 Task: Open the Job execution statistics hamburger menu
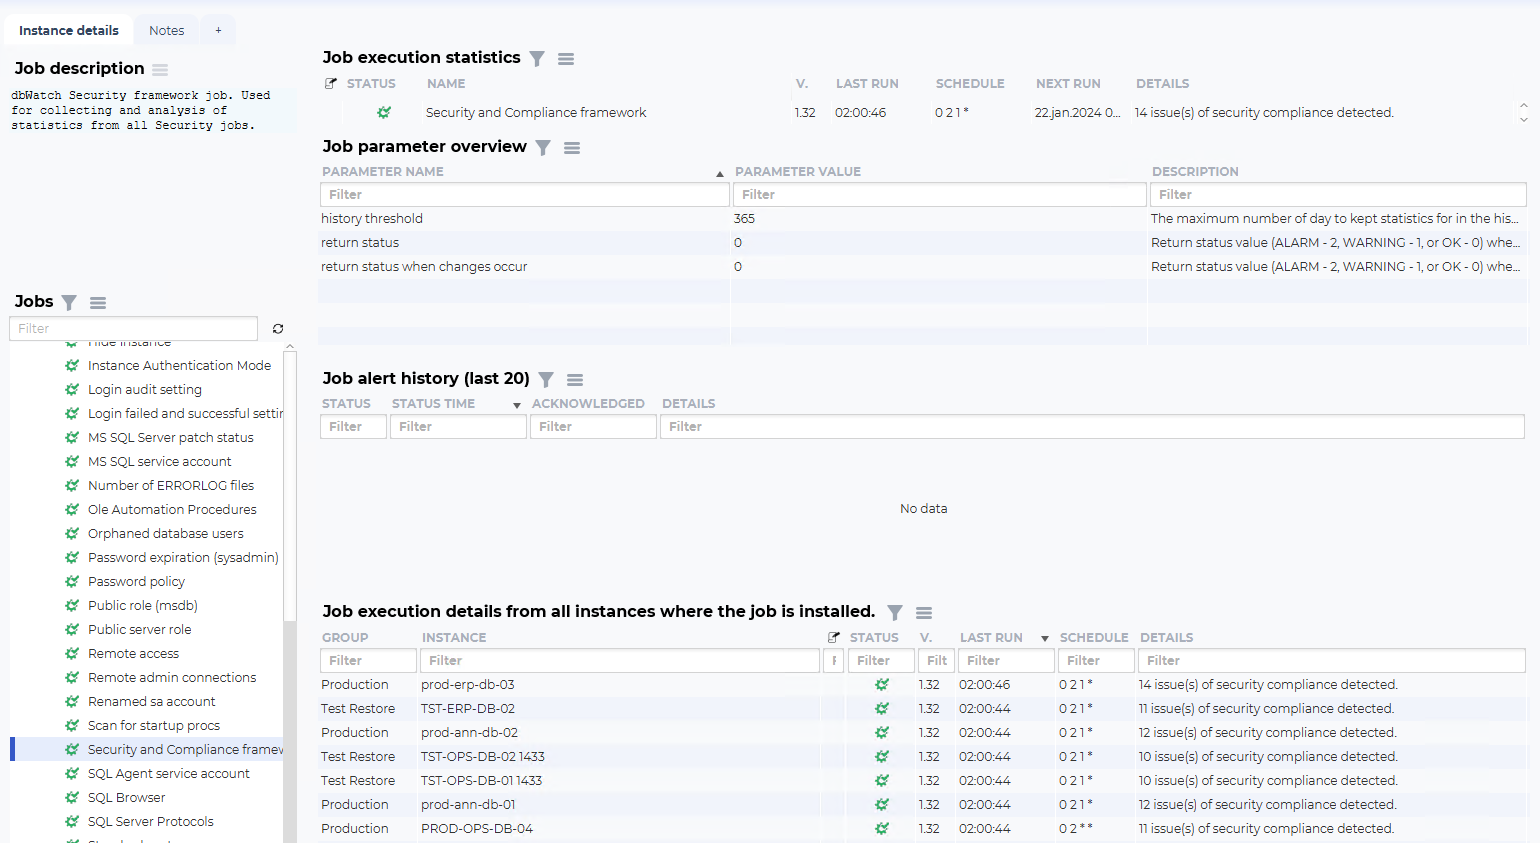566,59
